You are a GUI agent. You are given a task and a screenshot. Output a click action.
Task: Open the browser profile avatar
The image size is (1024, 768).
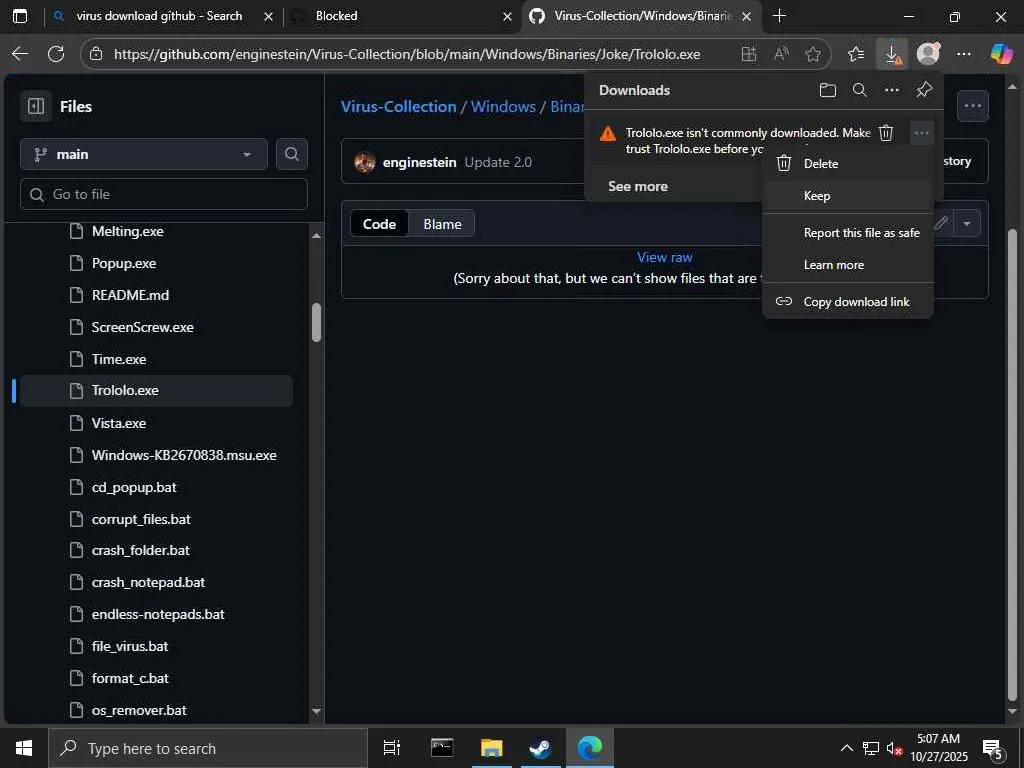tap(928, 54)
